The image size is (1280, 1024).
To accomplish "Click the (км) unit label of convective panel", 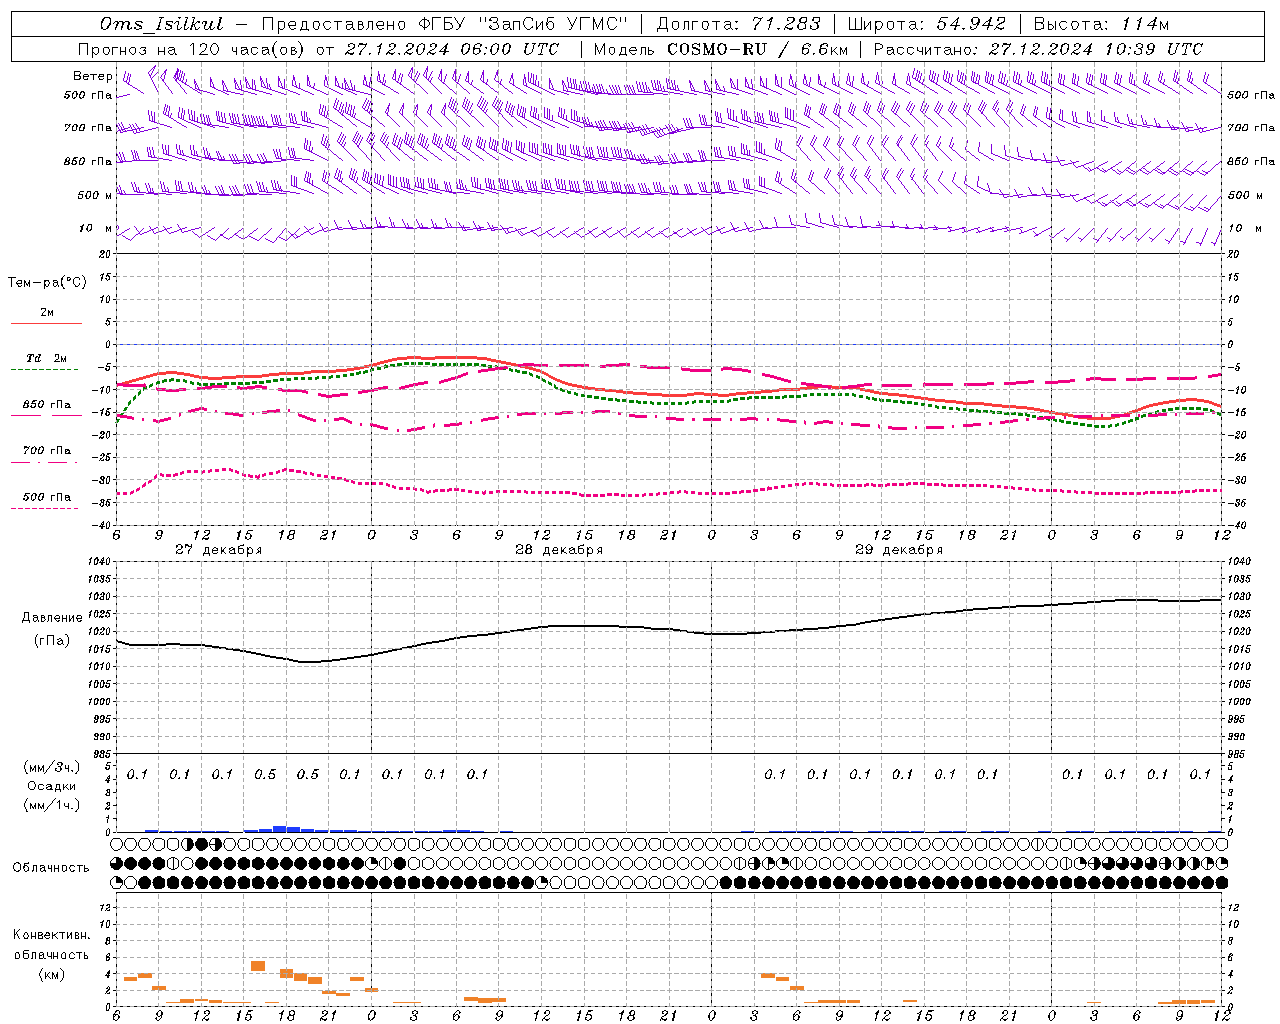I will pyautogui.click(x=51, y=974).
